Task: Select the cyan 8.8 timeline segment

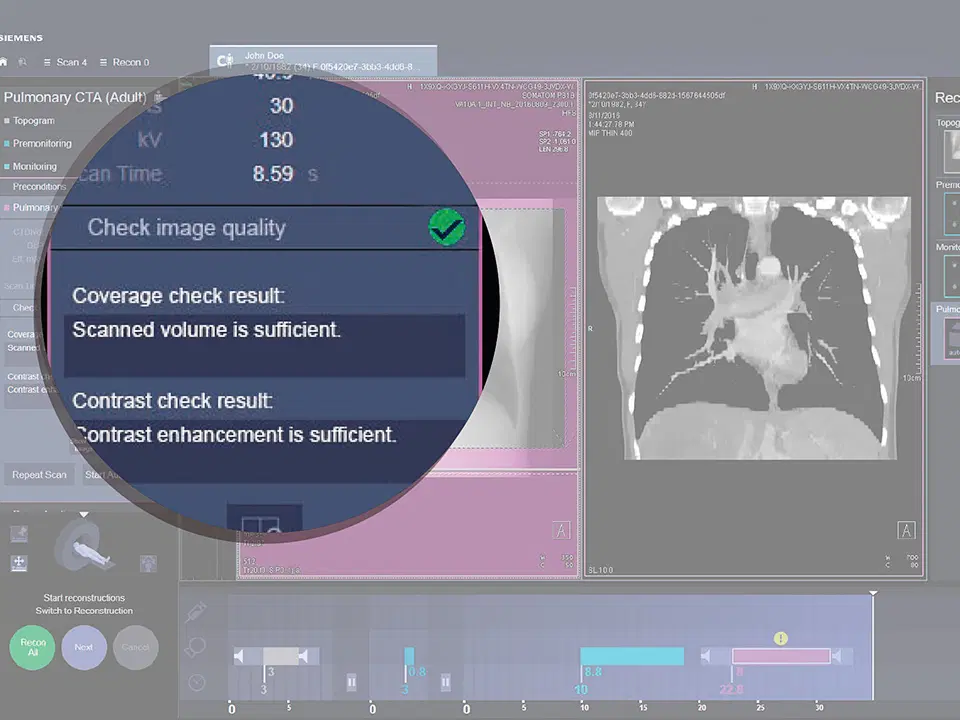Action: click(632, 656)
